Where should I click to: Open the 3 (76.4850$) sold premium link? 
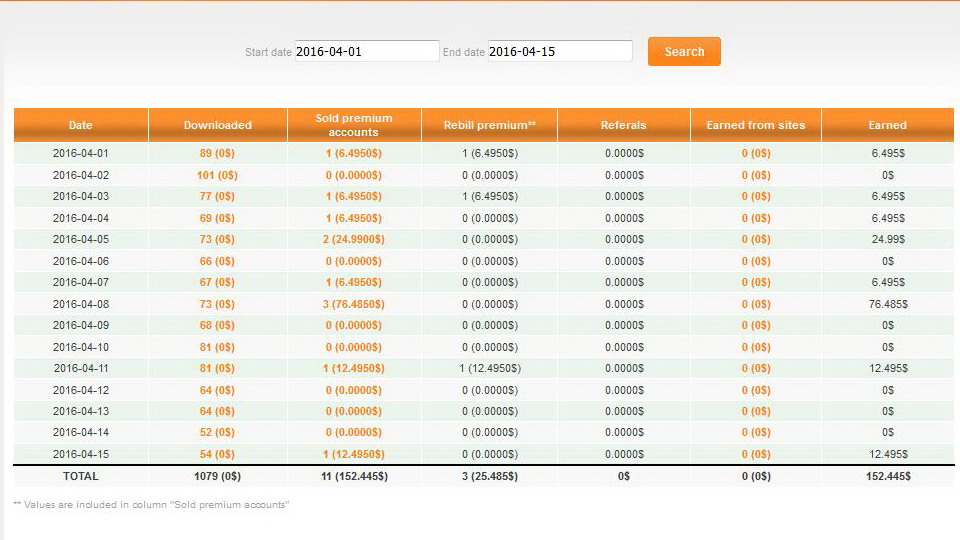(354, 304)
